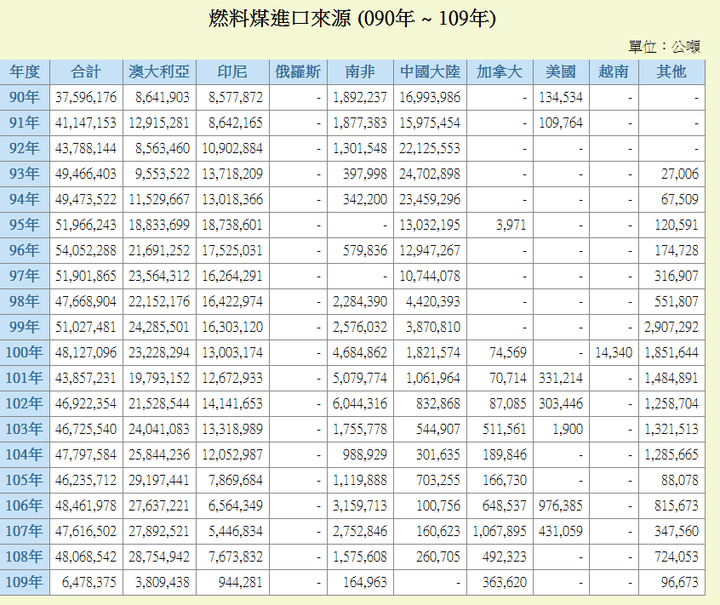The width and height of the screenshot is (720, 605).
Task: Select the 91年 row label
Action: [25, 123]
